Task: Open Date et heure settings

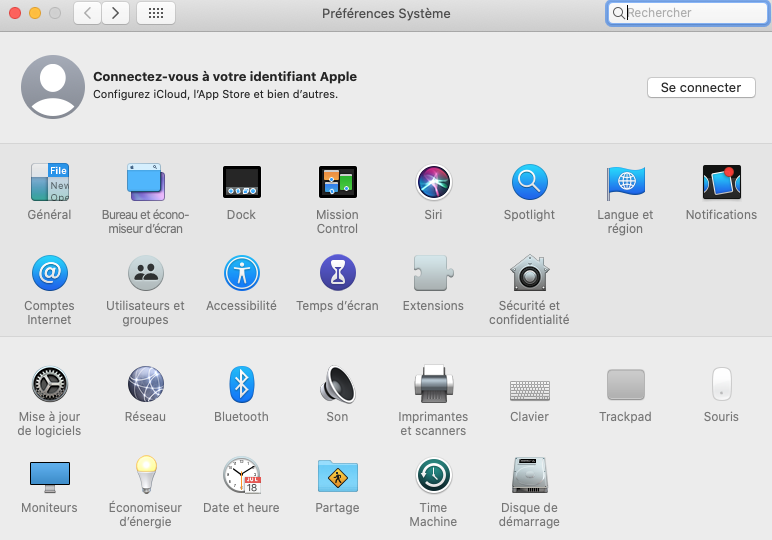Action: (x=242, y=475)
